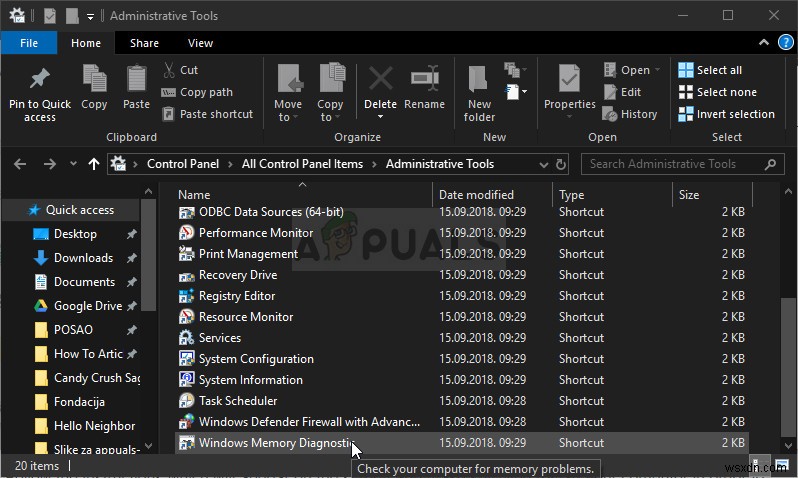Click the Print Management icon
Image resolution: width=798 pixels, height=478 pixels.
coord(186,254)
